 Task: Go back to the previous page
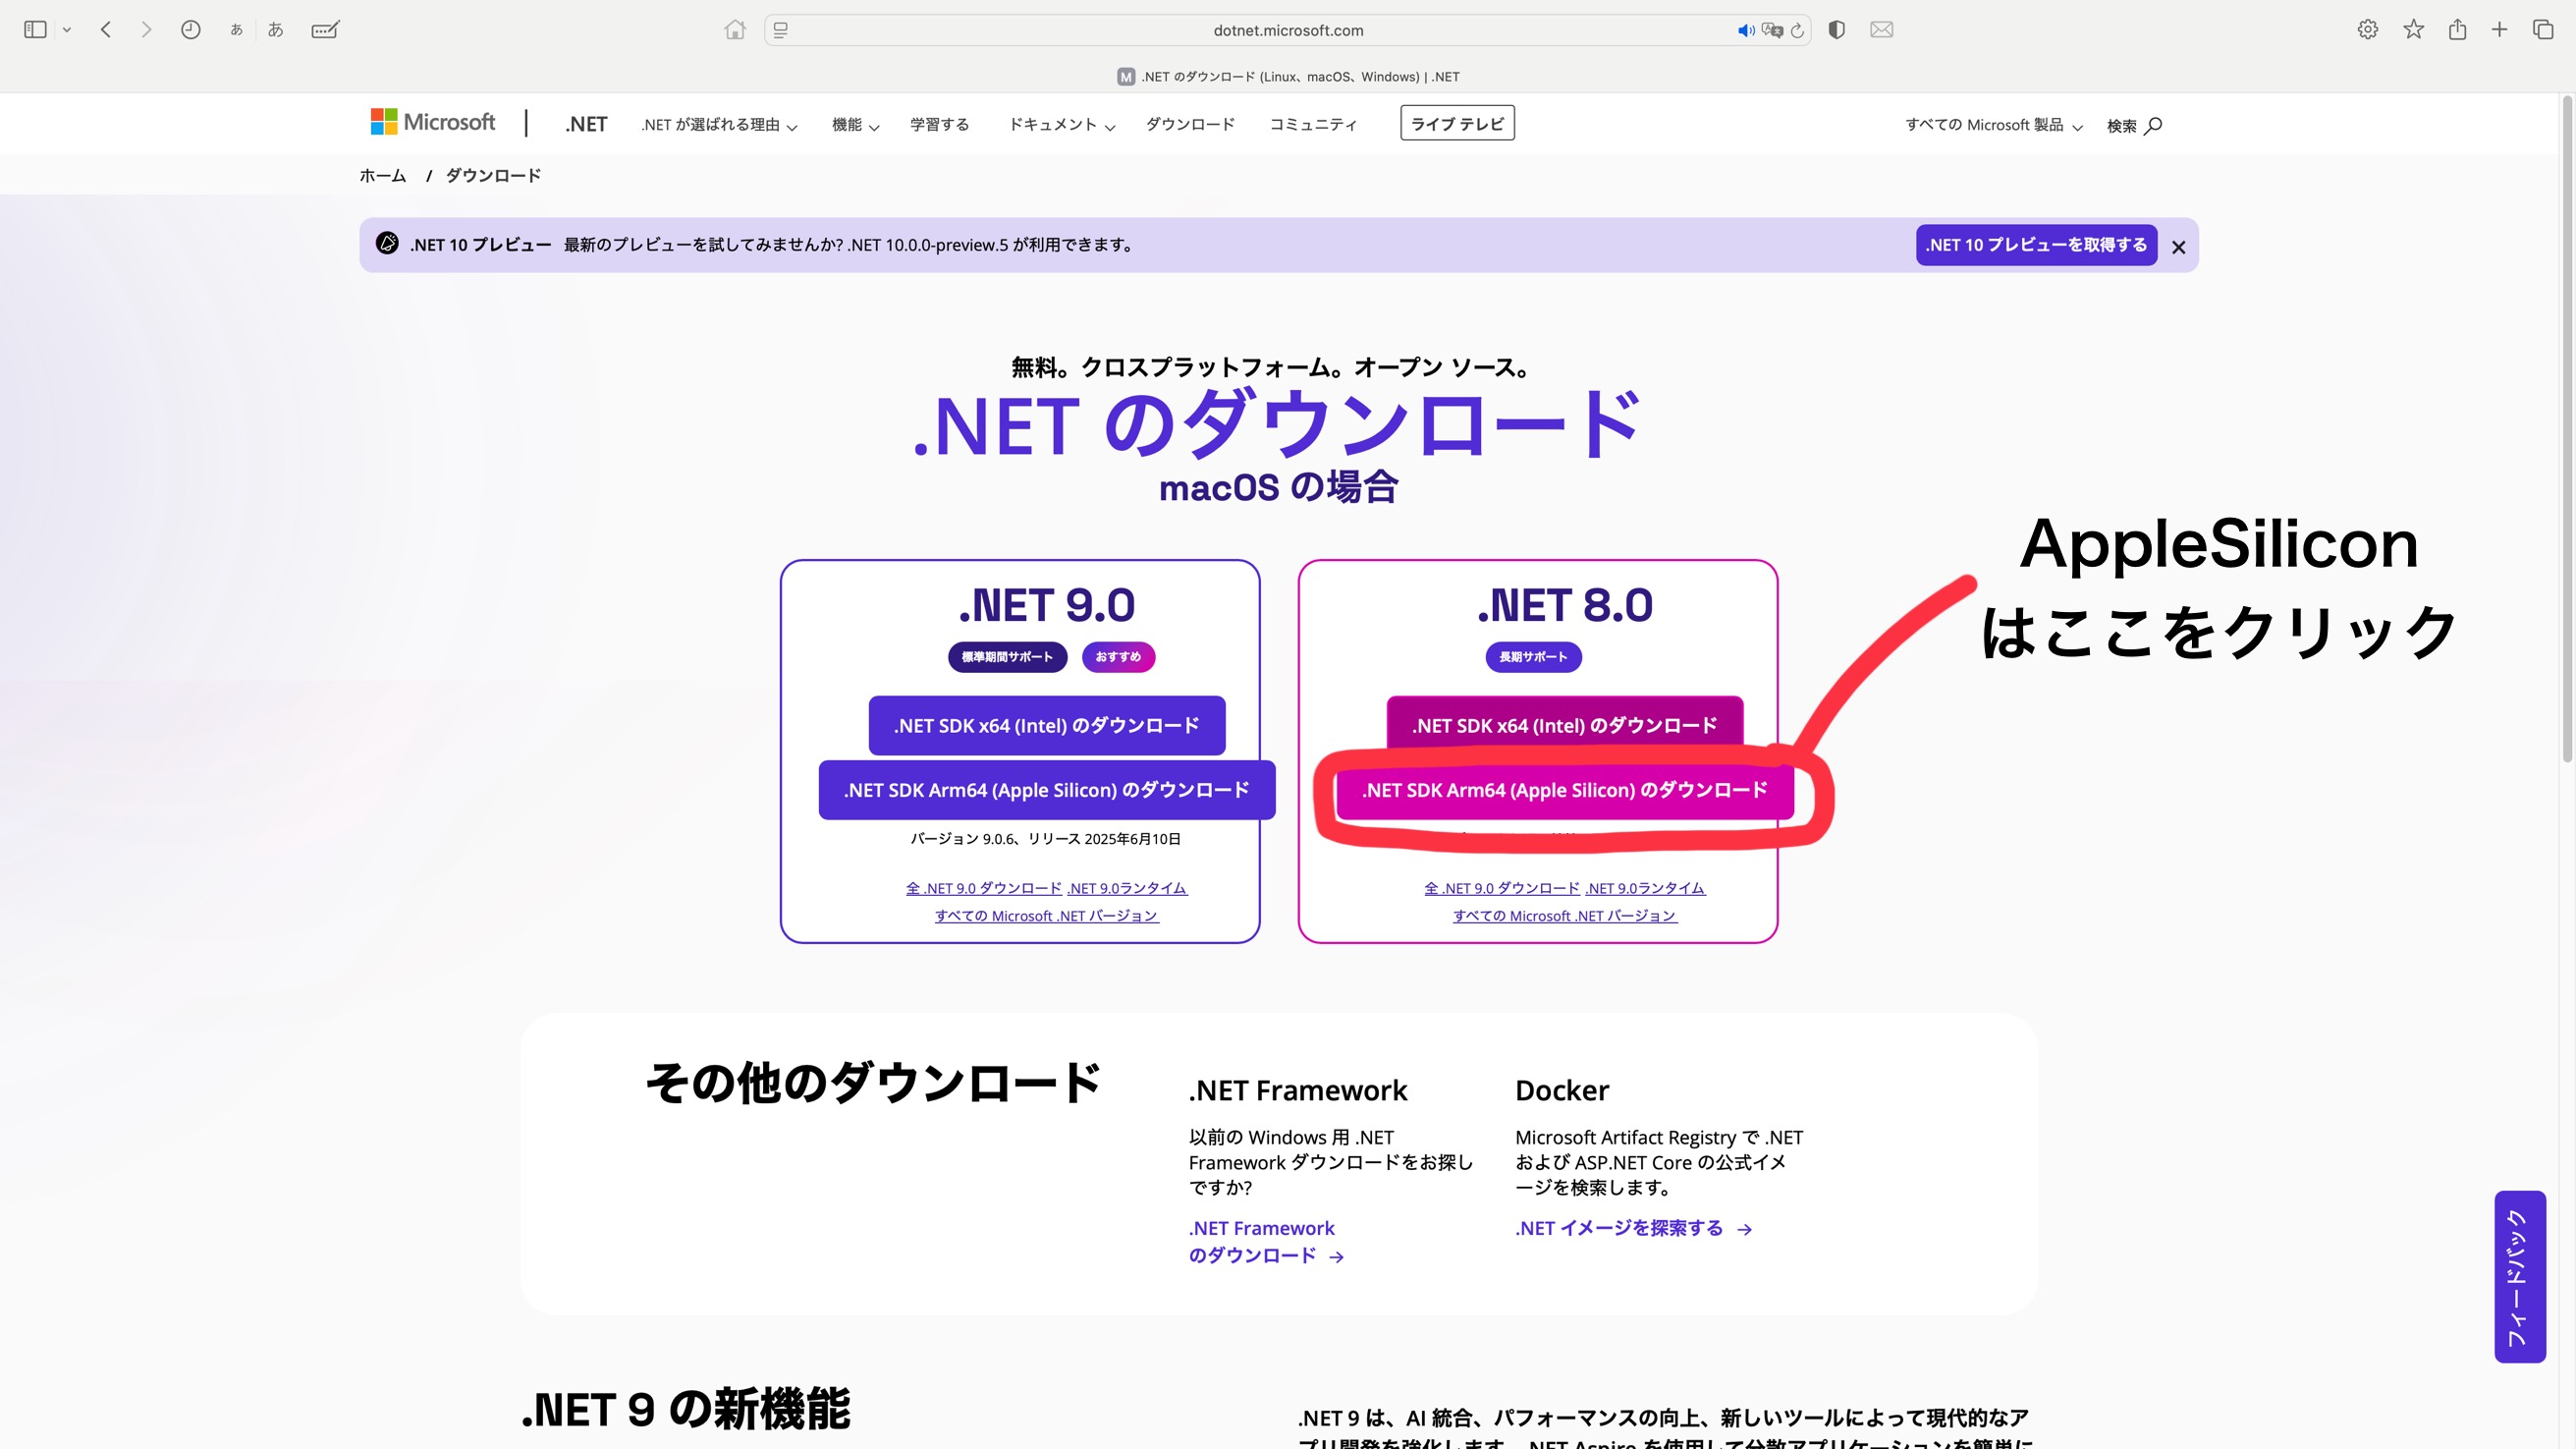[106, 30]
